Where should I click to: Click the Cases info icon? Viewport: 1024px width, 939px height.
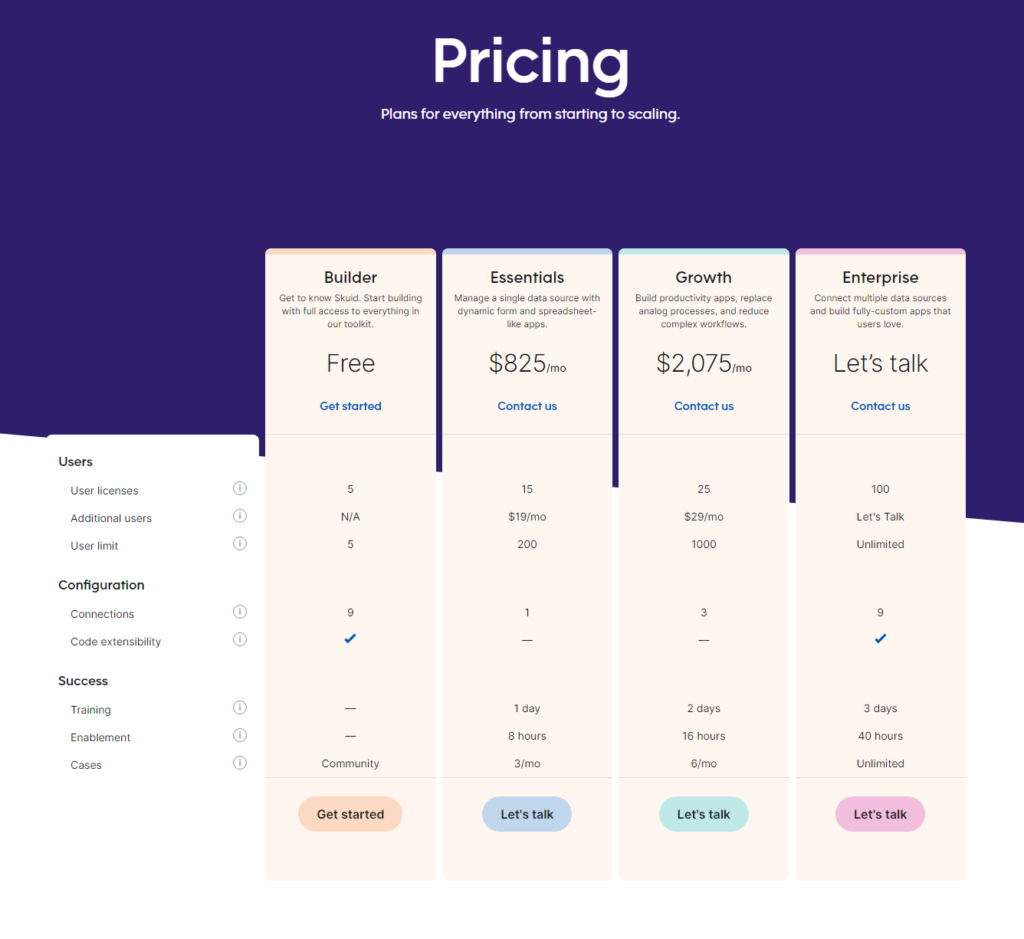click(x=239, y=762)
